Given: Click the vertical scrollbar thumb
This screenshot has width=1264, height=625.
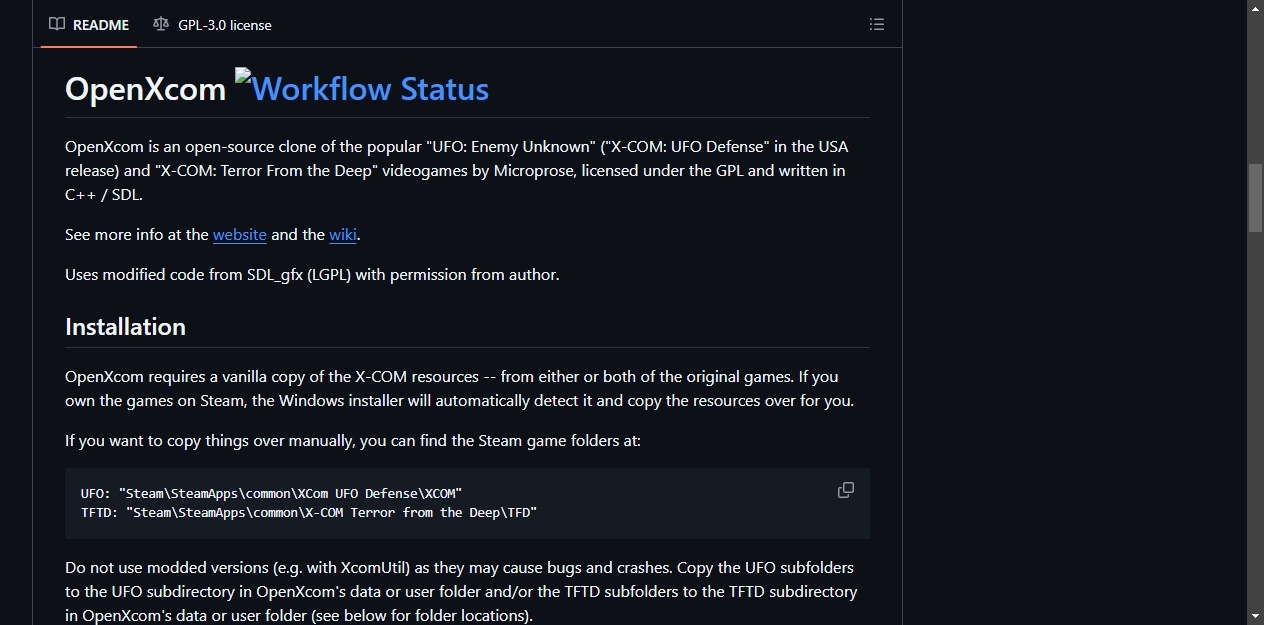Looking at the screenshot, I should [x=1255, y=197].
